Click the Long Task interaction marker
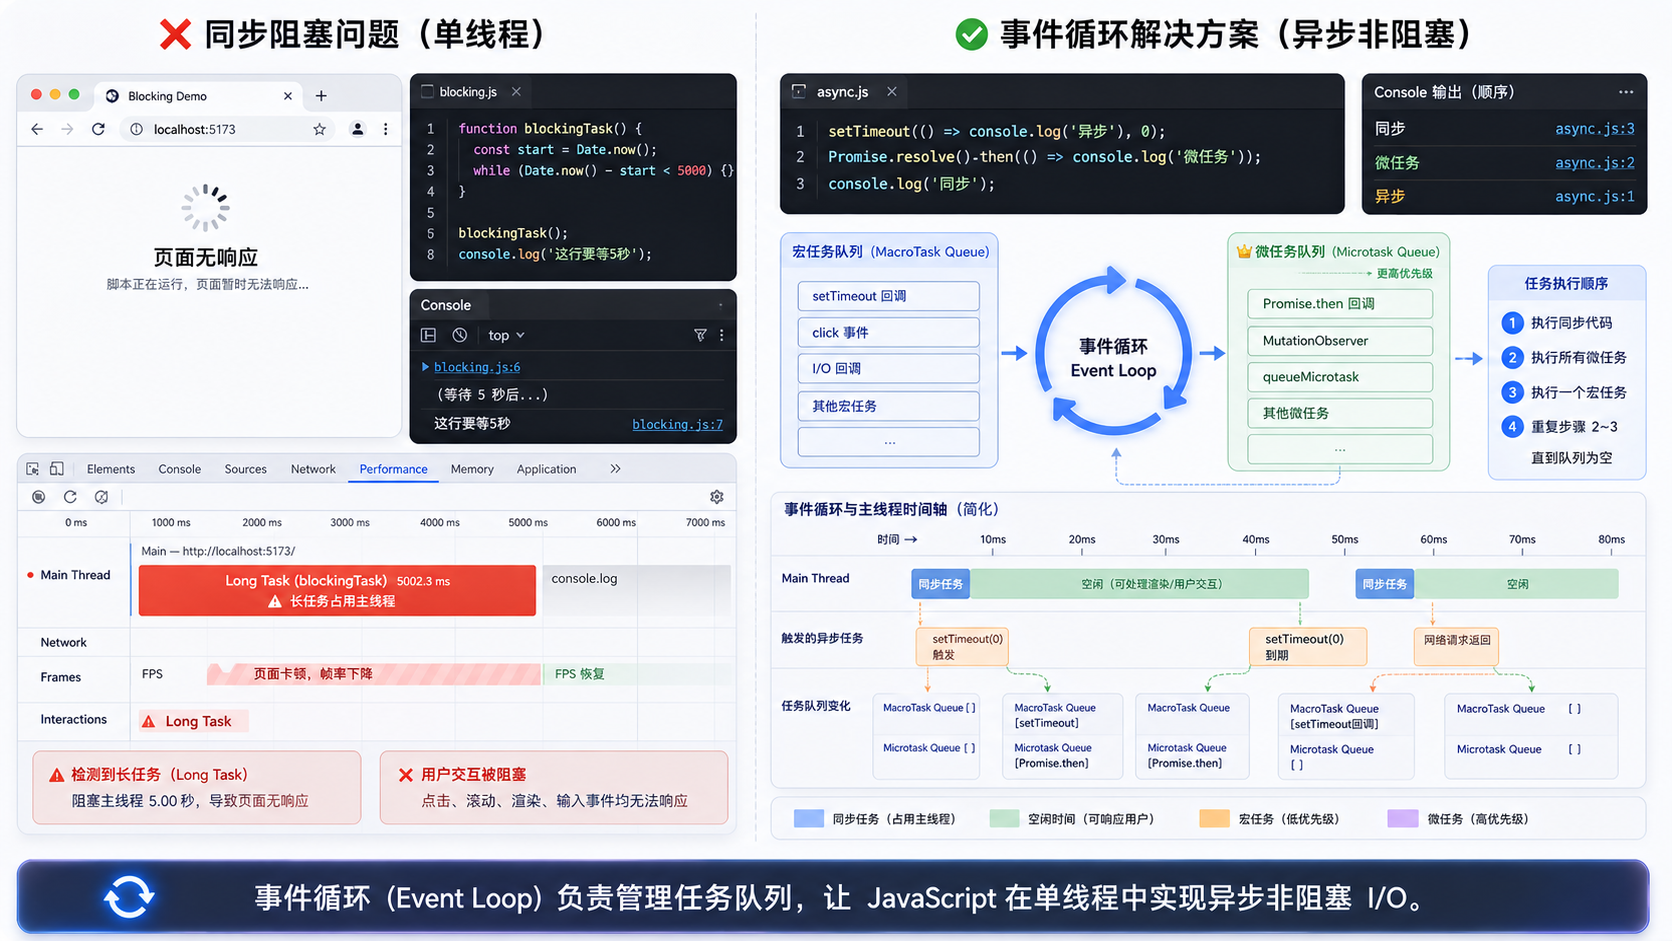This screenshot has height=941, width=1672. (x=194, y=721)
